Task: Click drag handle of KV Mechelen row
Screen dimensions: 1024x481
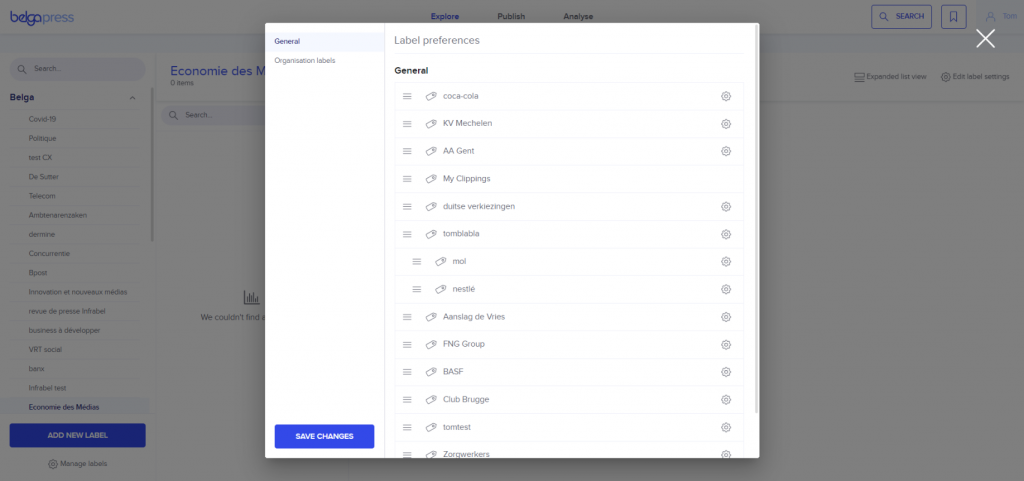Action: 407,123
